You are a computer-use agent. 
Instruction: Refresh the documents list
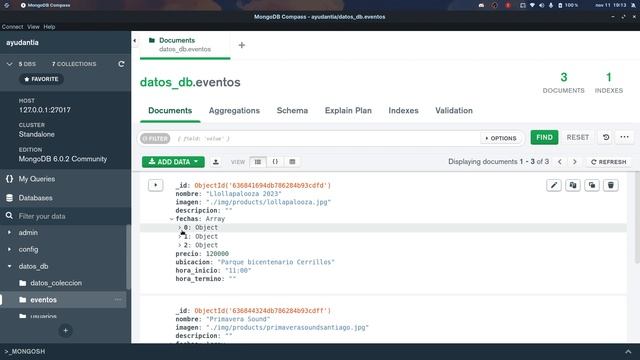[609, 162]
